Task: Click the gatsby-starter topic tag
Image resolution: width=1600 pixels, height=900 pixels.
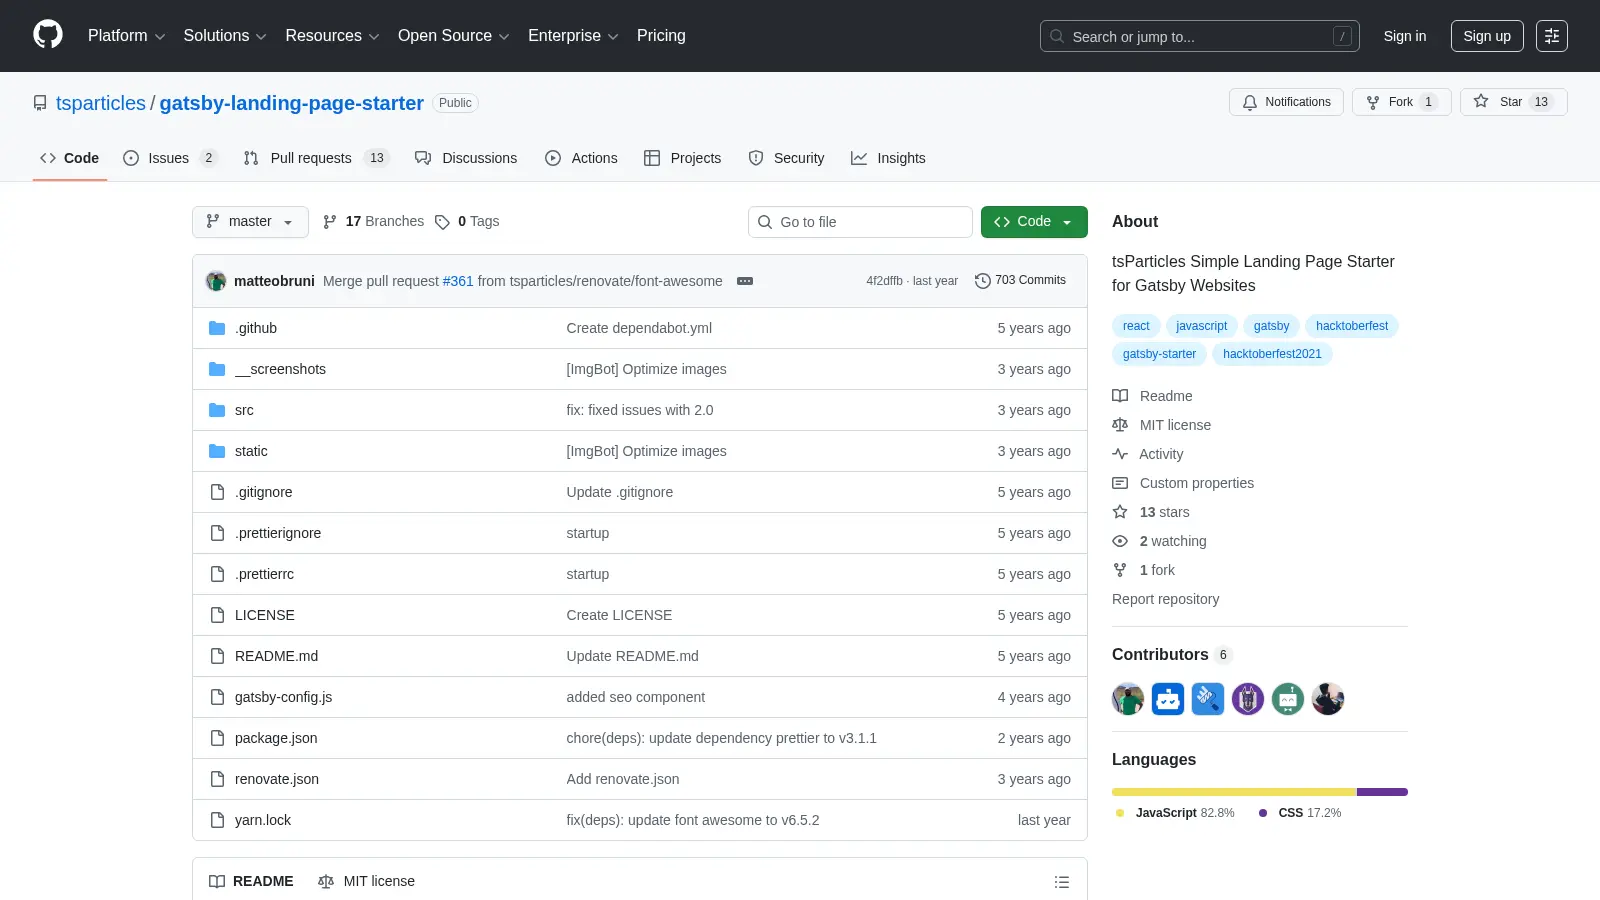Action: 1159,354
